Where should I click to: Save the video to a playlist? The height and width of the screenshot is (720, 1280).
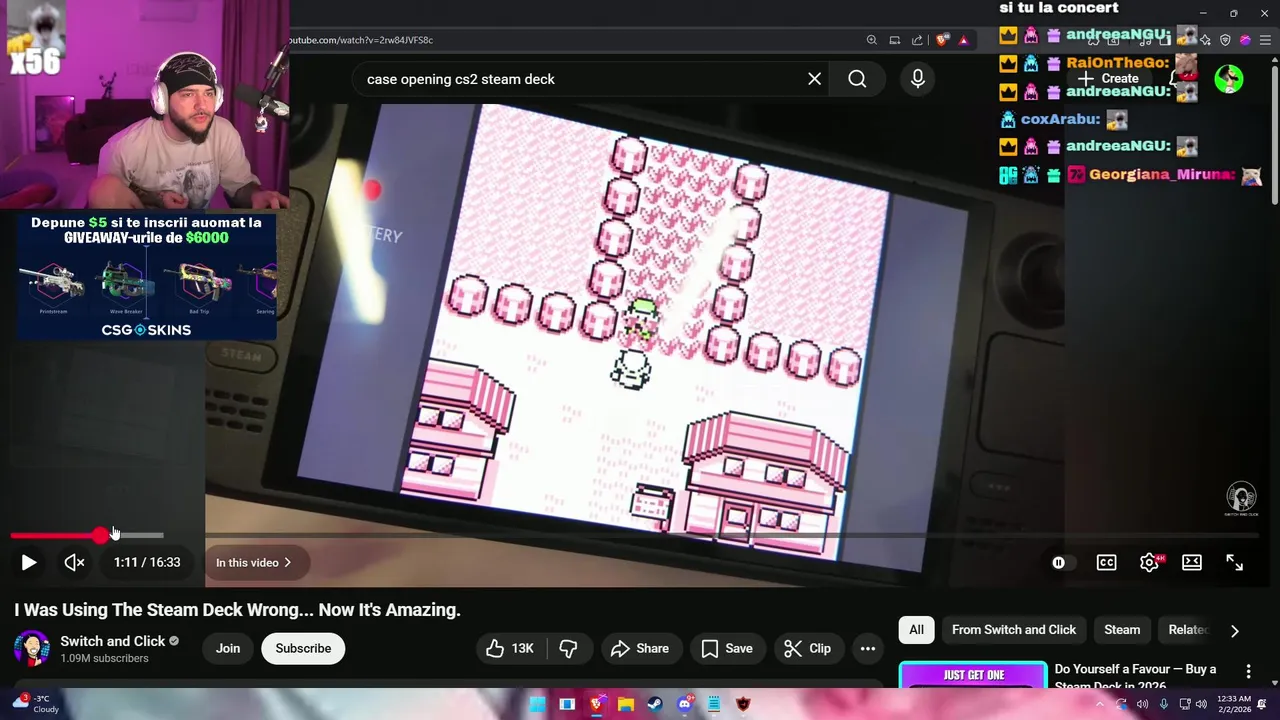point(727,648)
